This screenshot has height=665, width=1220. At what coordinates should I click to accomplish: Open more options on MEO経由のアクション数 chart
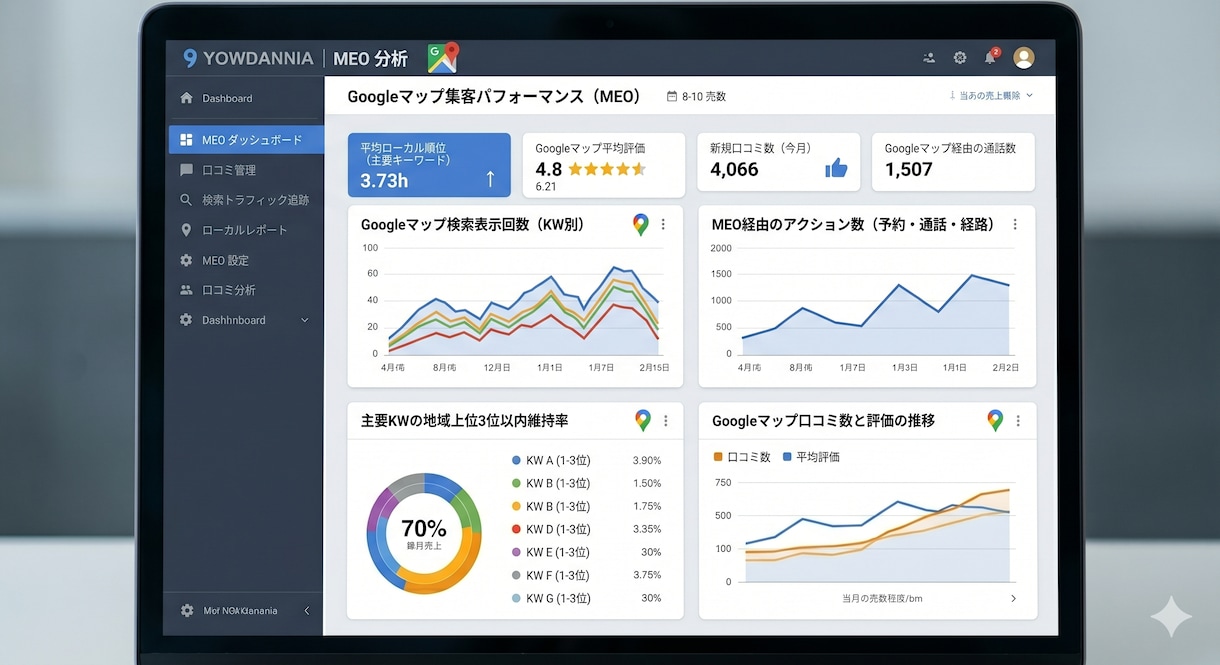(x=1015, y=225)
